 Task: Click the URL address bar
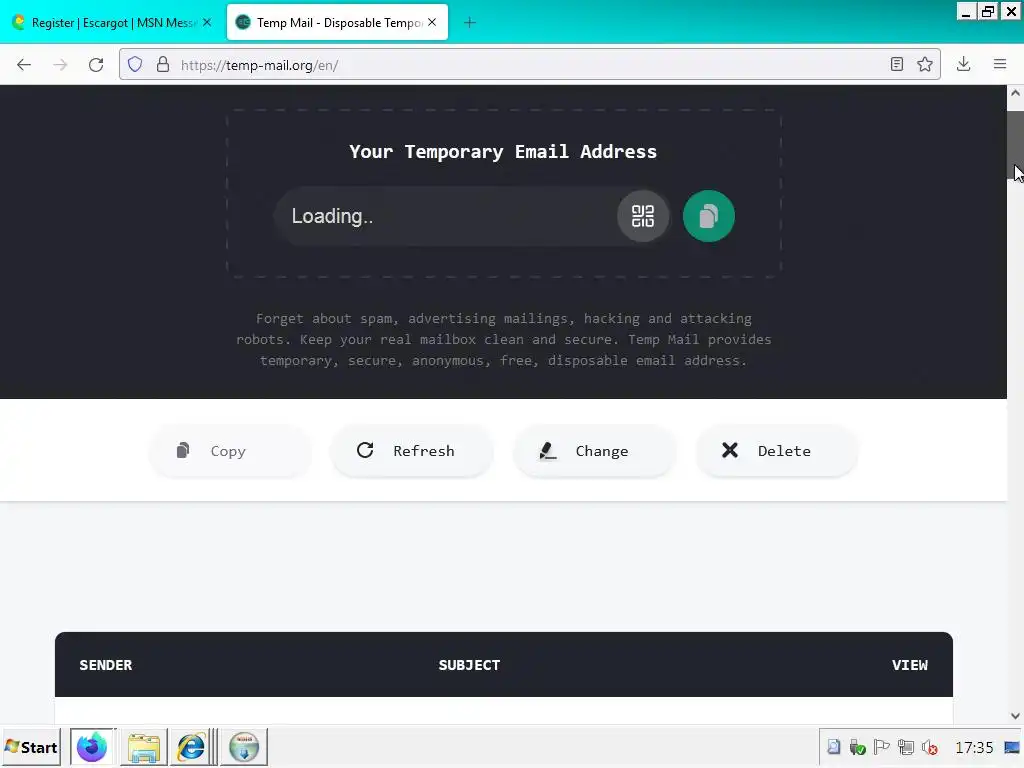[x=529, y=65]
